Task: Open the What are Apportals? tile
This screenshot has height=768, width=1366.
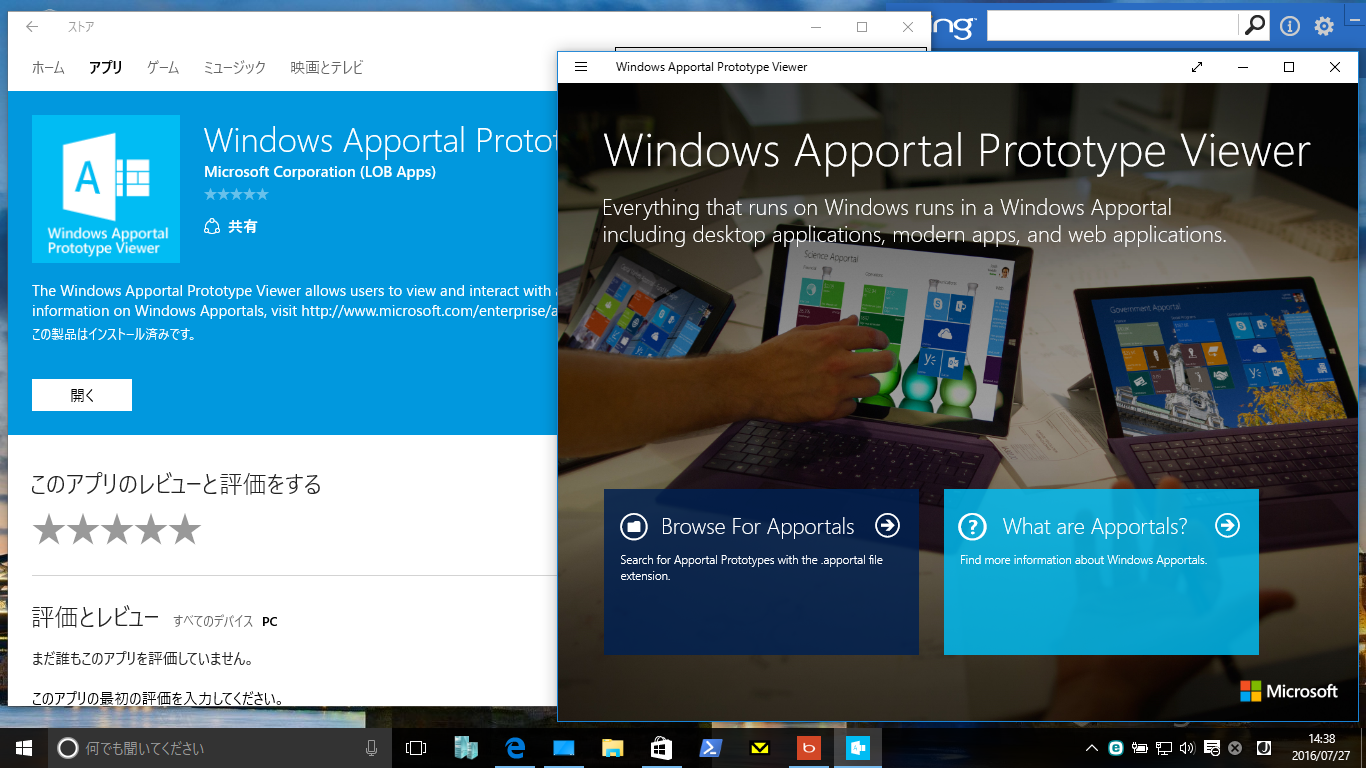Action: [1101, 572]
